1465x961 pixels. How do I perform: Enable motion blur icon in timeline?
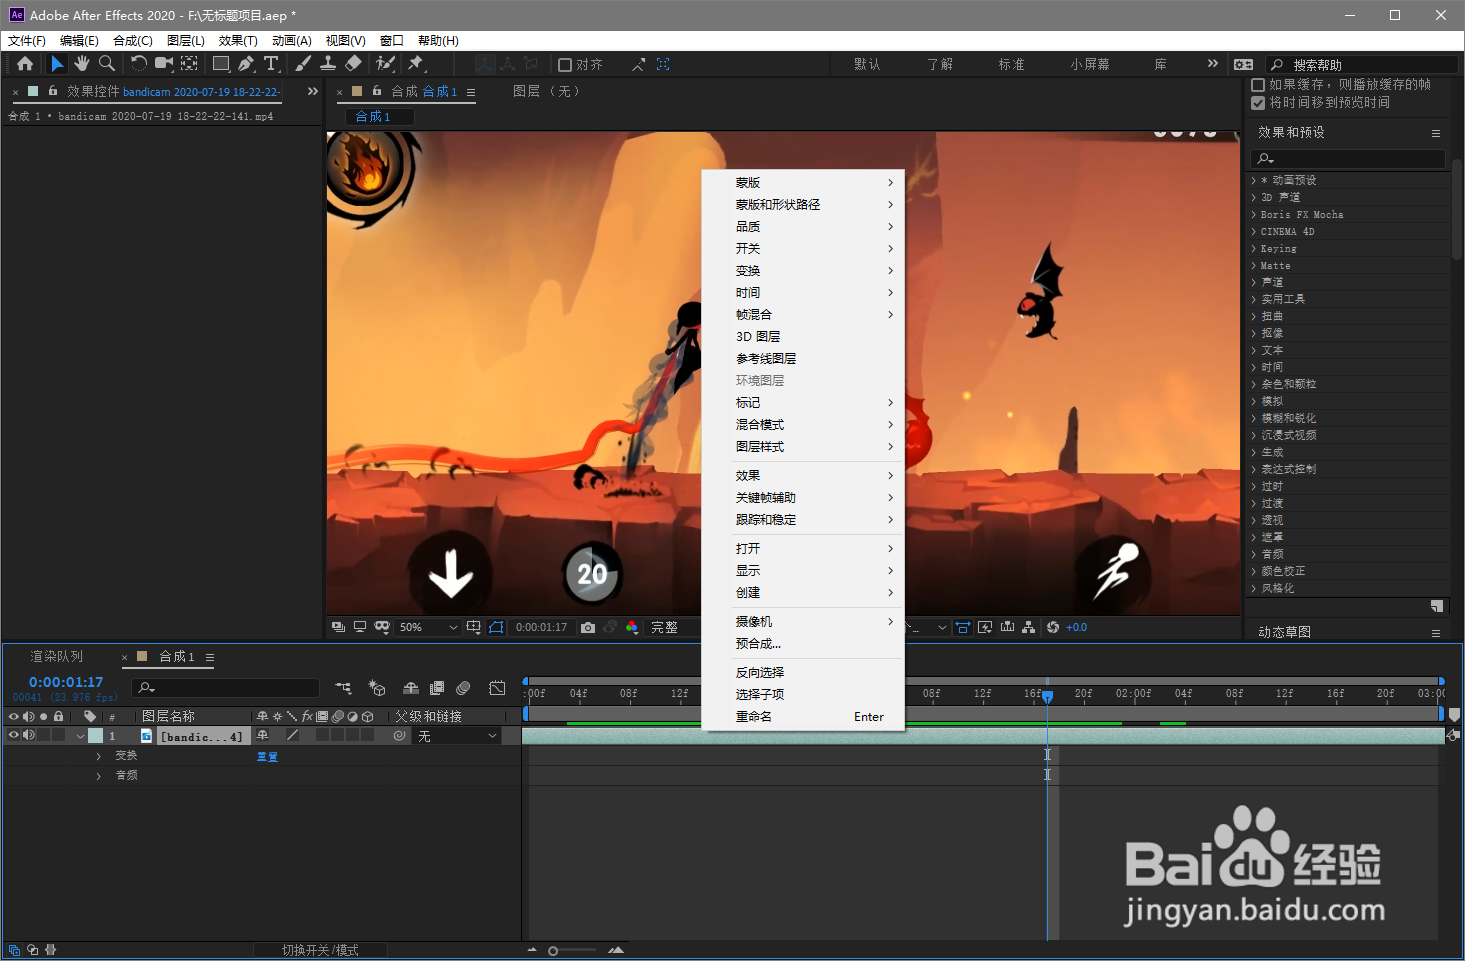click(463, 688)
